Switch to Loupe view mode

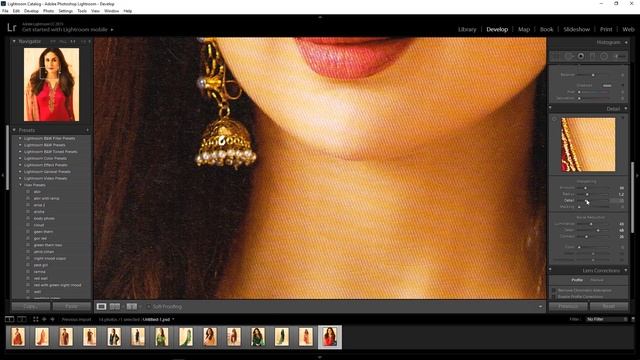click(101, 307)
